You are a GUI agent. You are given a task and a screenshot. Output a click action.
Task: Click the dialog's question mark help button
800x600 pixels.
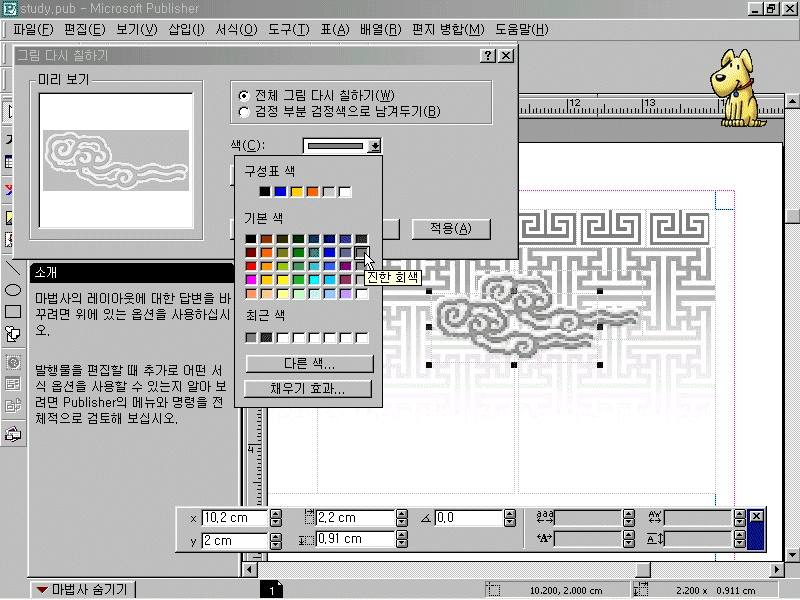(488, 56)
